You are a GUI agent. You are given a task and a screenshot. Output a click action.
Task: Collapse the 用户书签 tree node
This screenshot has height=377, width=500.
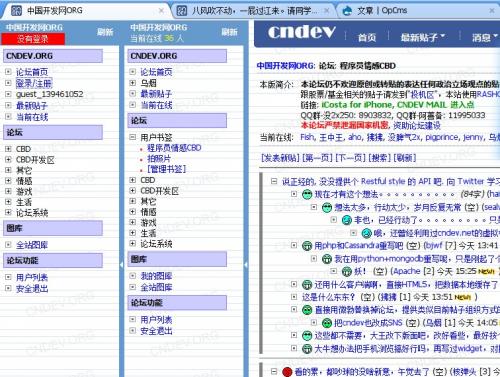(133, 137)
